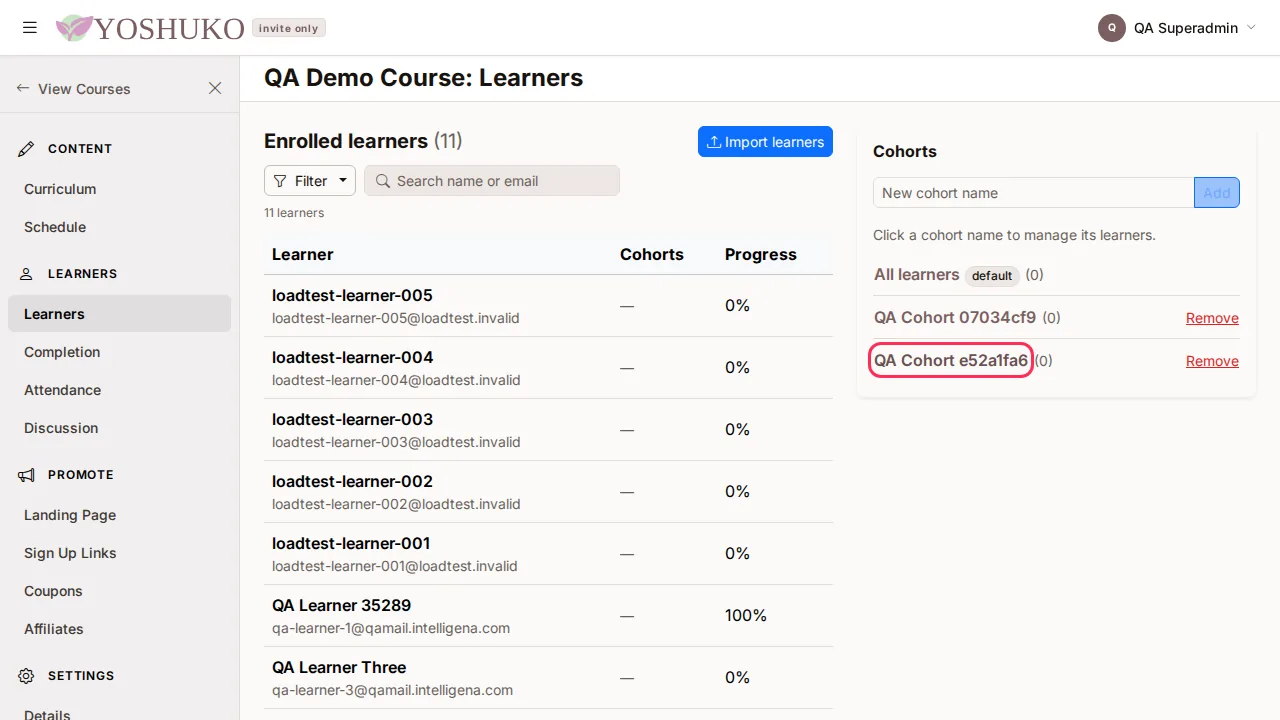
Task: Select learner QA Learner Three
Action: 339,668
